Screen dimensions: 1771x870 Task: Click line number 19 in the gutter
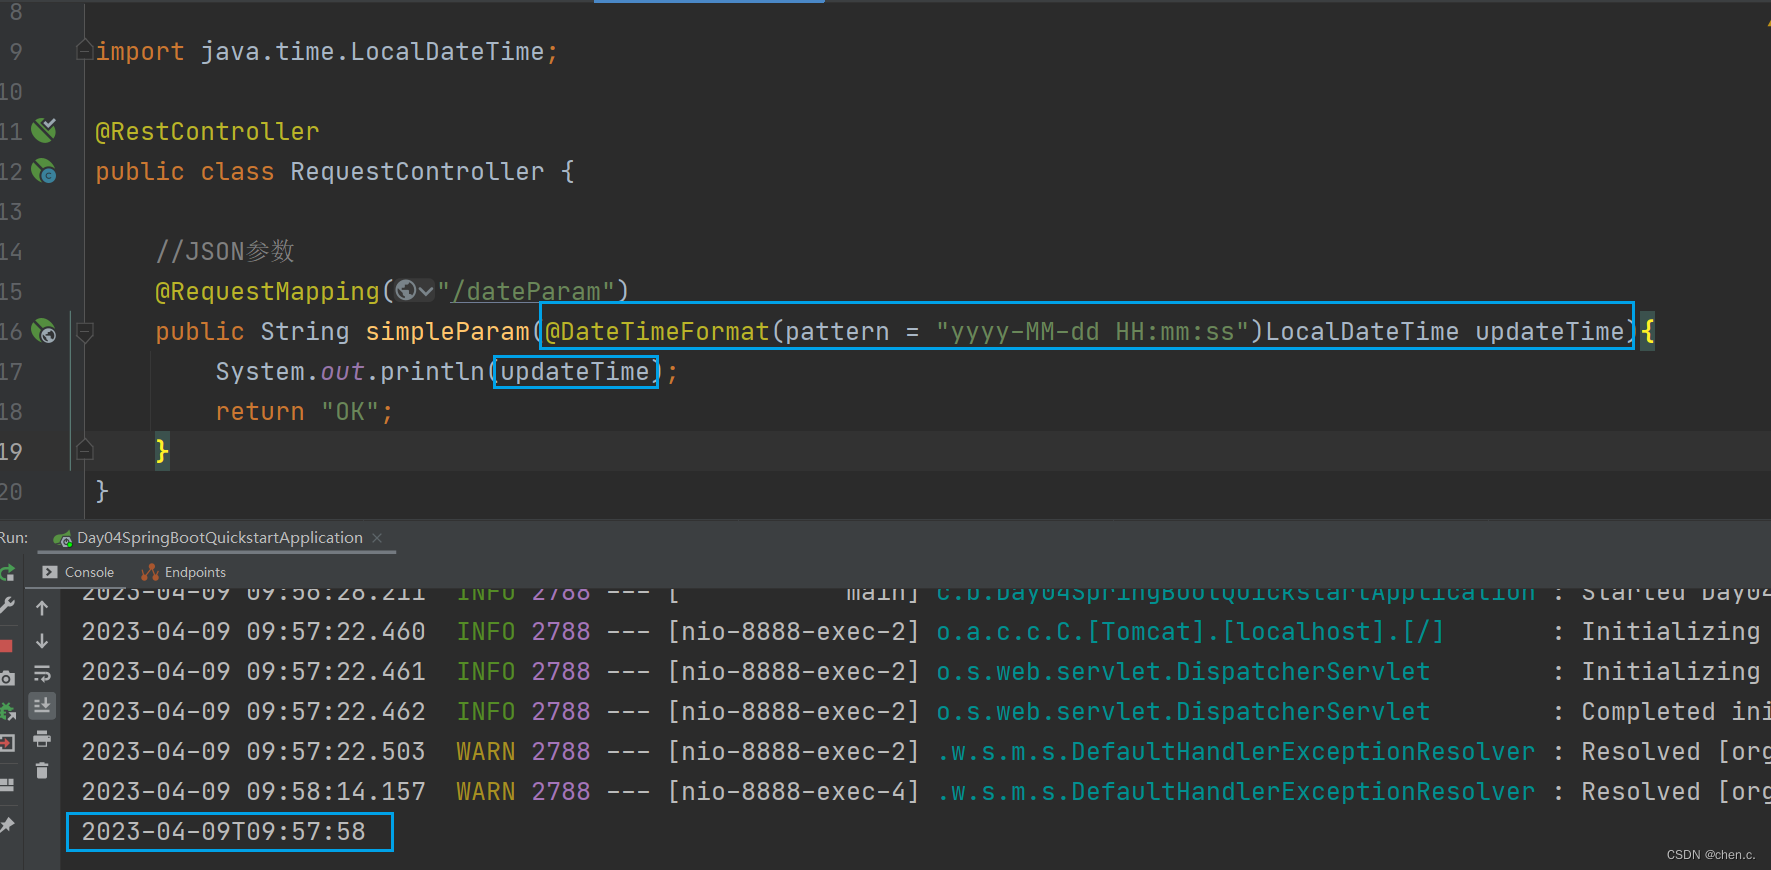coord(11,452)
